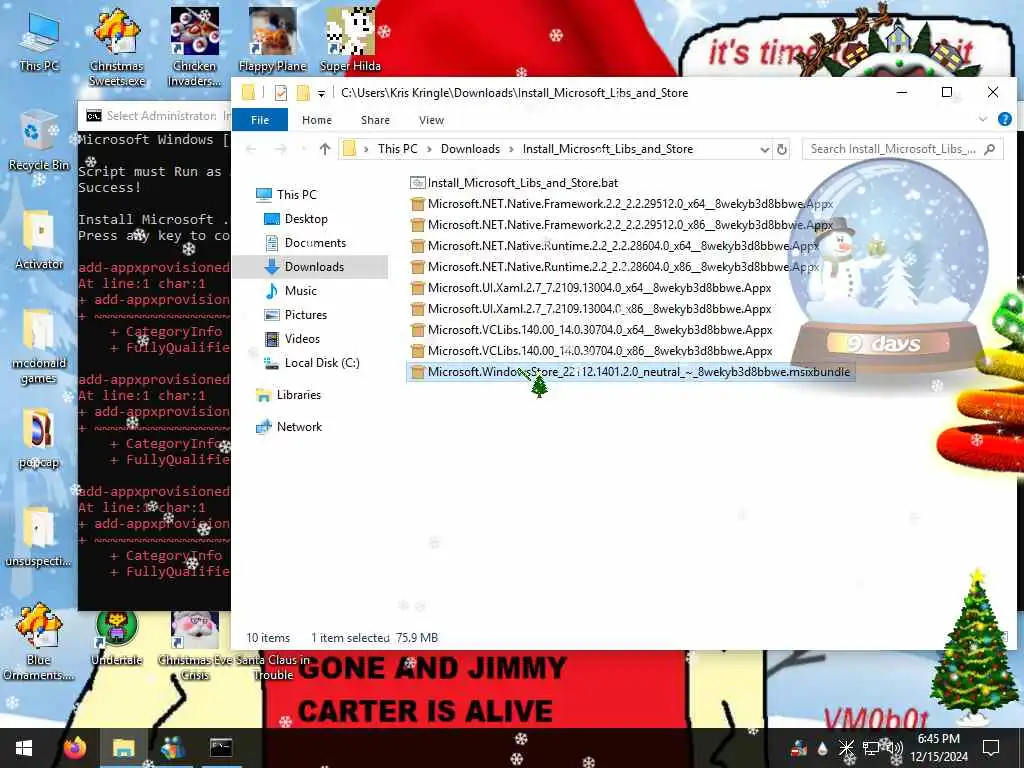Launch Flappy Plane desktop shortcut
The image size is (1024, 768).
coord(272,40)
